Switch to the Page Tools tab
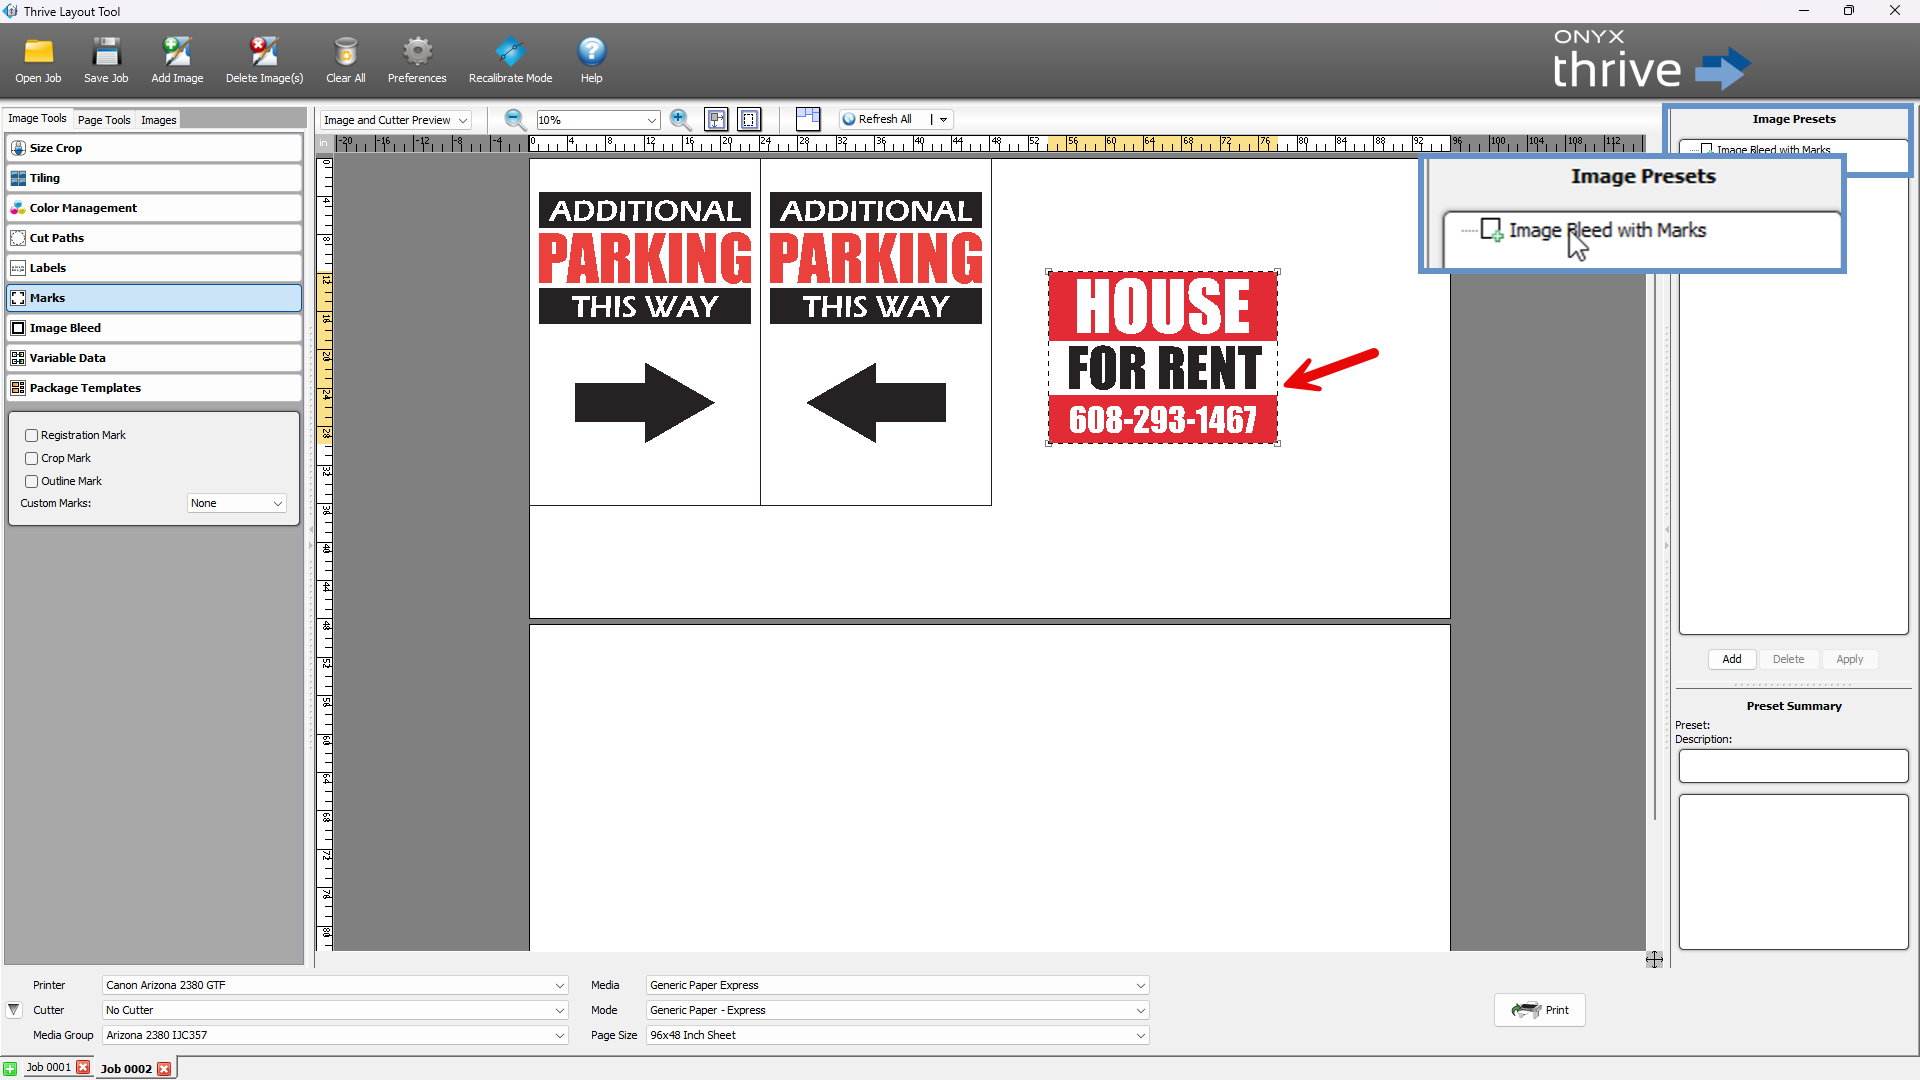Image resolution: width=1920 pixels, height=1080 pixels. pos(104,120)
